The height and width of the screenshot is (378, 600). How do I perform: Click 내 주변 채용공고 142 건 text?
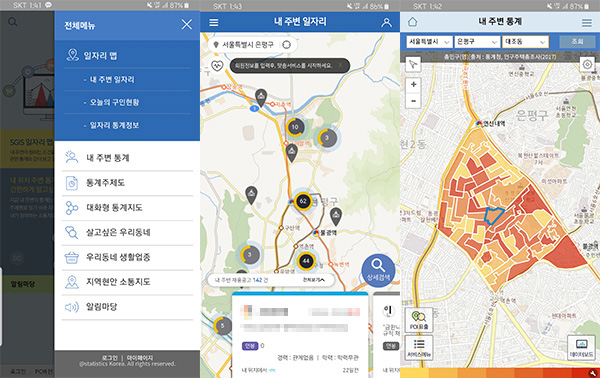(241, 280)
